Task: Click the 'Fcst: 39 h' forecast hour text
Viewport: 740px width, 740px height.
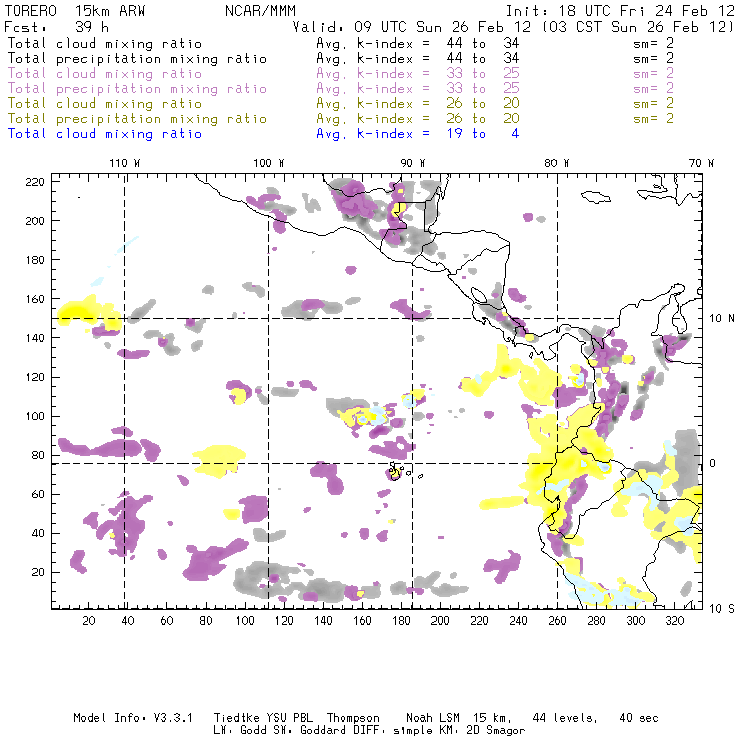Action: pos(56,26)
